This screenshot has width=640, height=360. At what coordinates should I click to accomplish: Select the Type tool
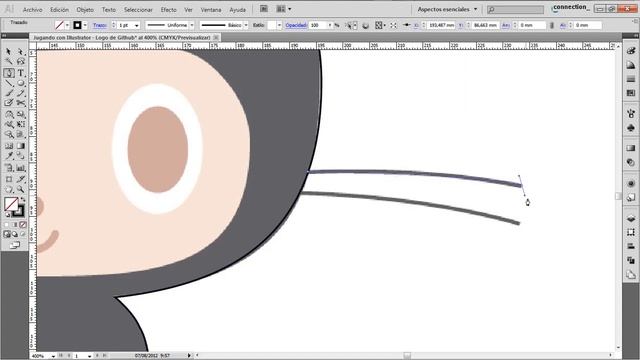[x=20, y=73]
